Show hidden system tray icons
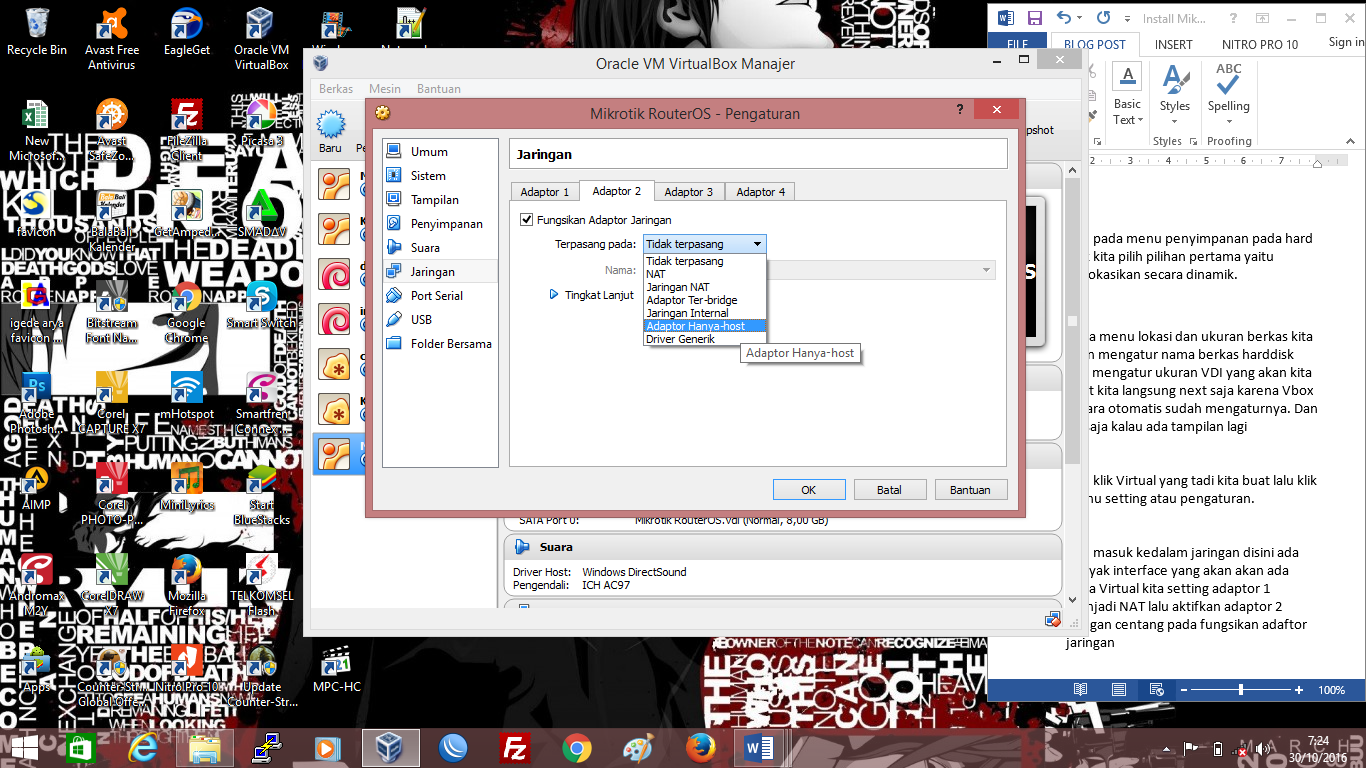The image size is (1366, 768). (1167, 749)
